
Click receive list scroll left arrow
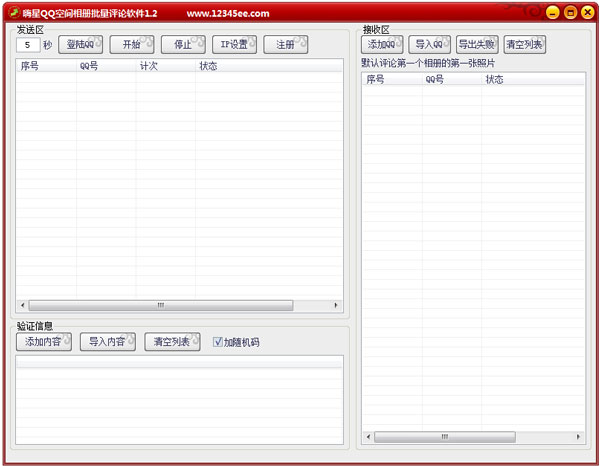[368, 437]
